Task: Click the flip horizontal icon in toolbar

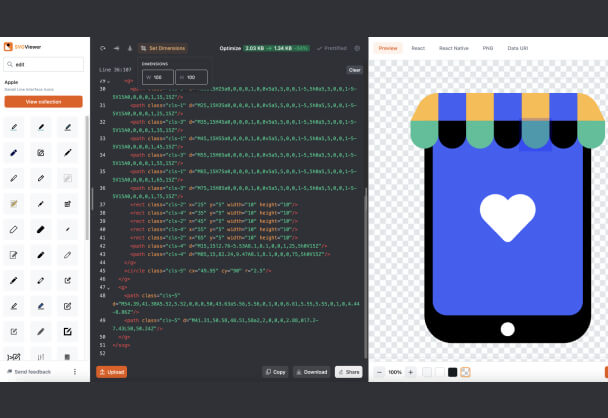Action: point(115,47)
